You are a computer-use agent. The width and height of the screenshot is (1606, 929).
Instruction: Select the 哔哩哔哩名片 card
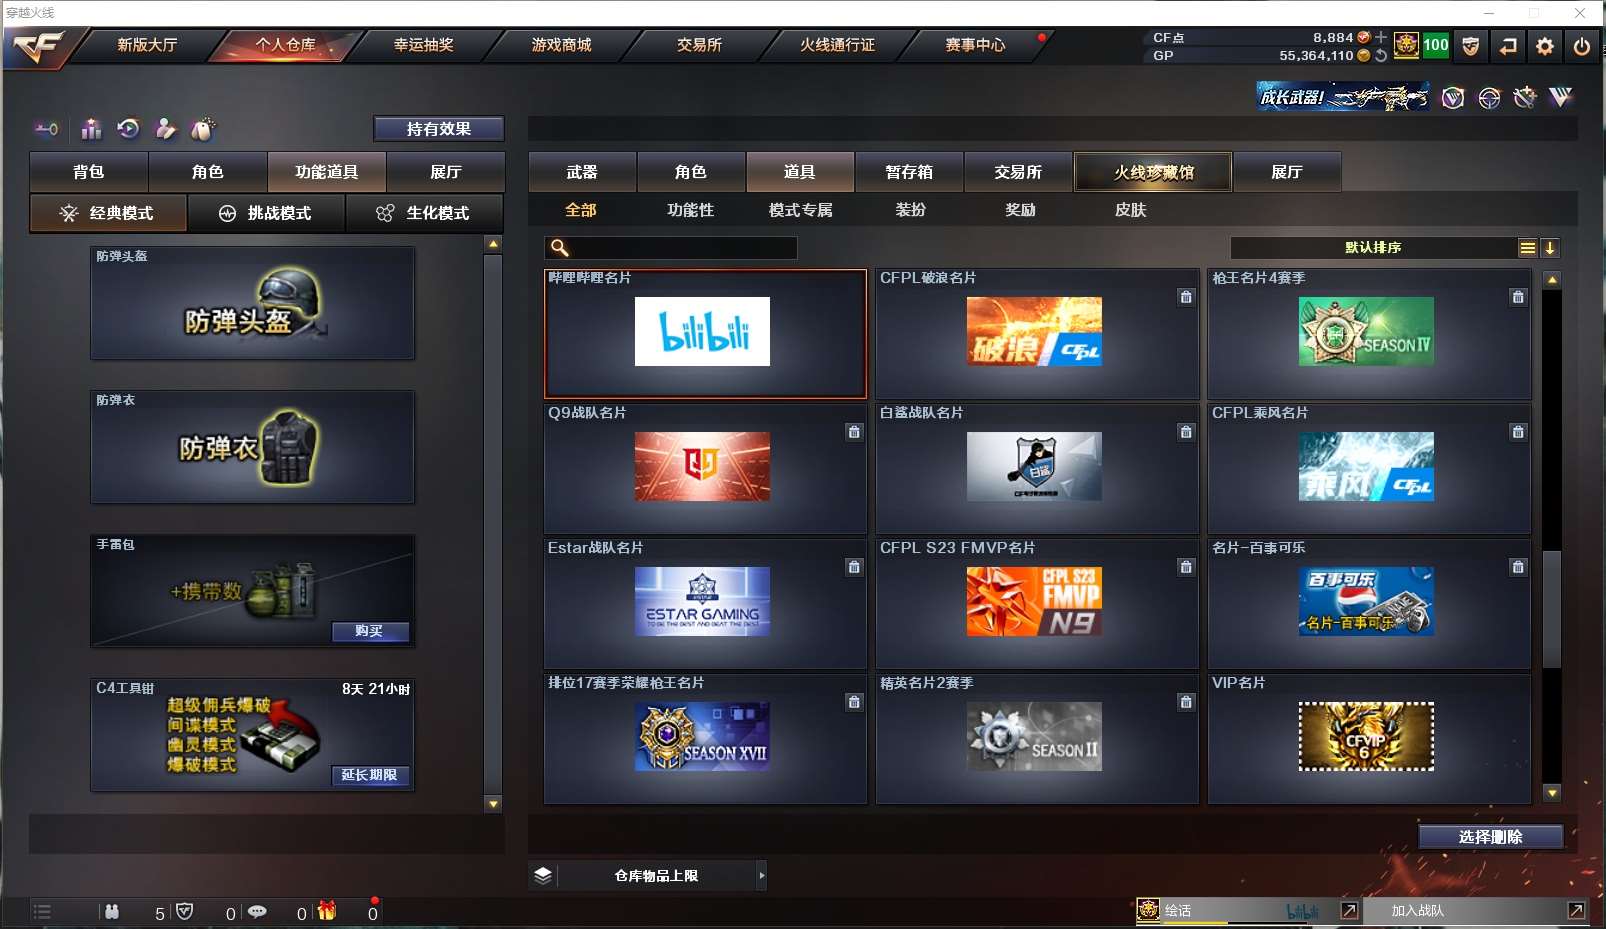pos(705,333)
